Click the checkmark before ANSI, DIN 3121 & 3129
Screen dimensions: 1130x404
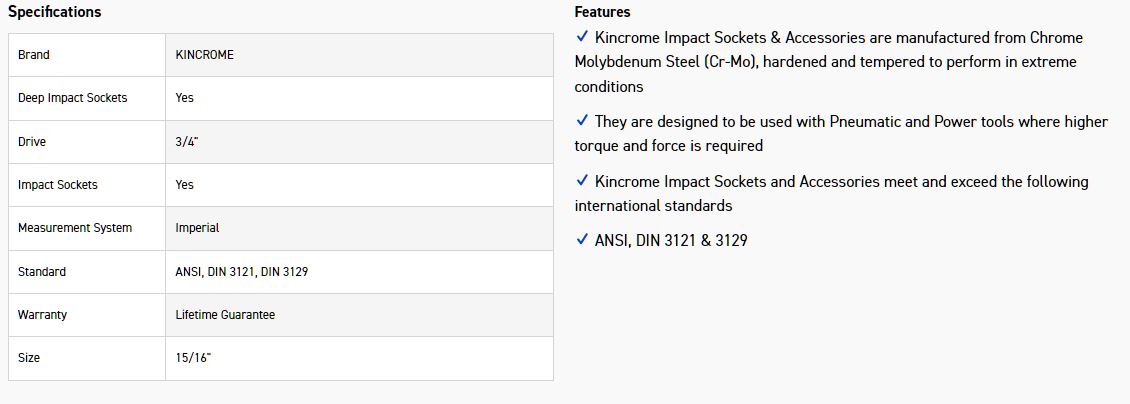click(x=582, y=240)
